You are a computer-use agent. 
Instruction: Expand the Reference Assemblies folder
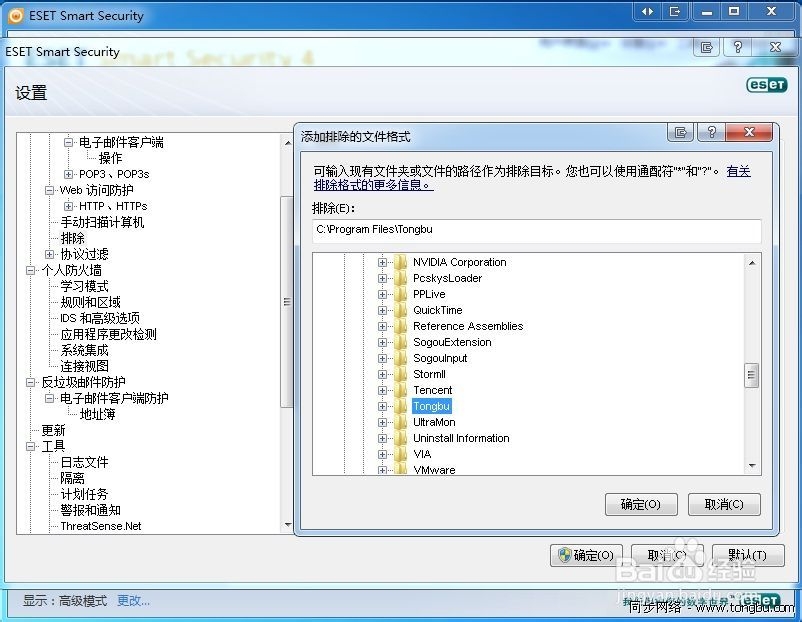pyautogui.click(x=382, y=326)
